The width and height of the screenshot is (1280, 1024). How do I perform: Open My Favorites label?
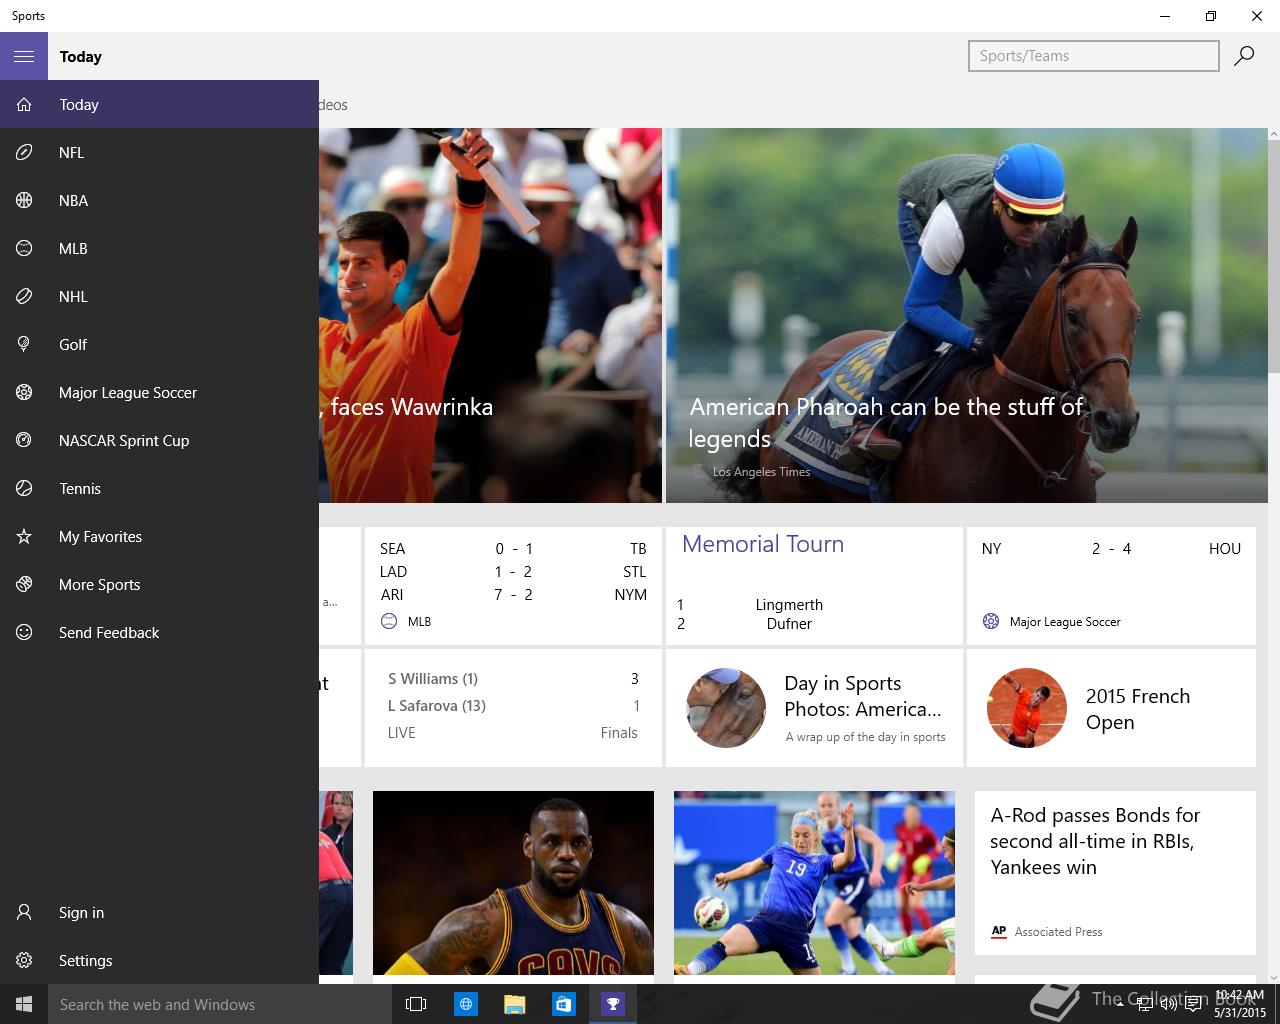point(100,536)
